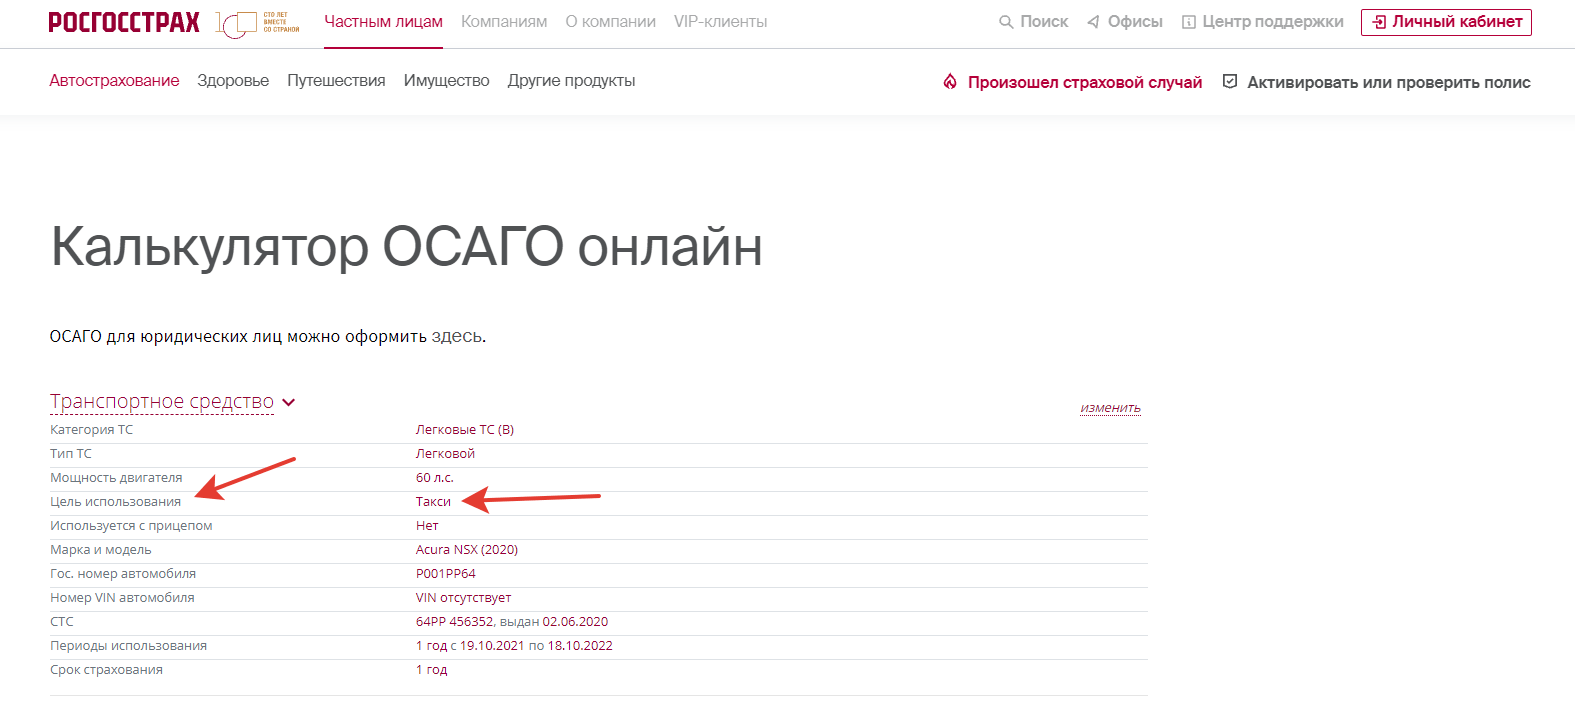Click the Транспортное средство heading
Viewport: 1575px width, 704px height.
(162, 401)
